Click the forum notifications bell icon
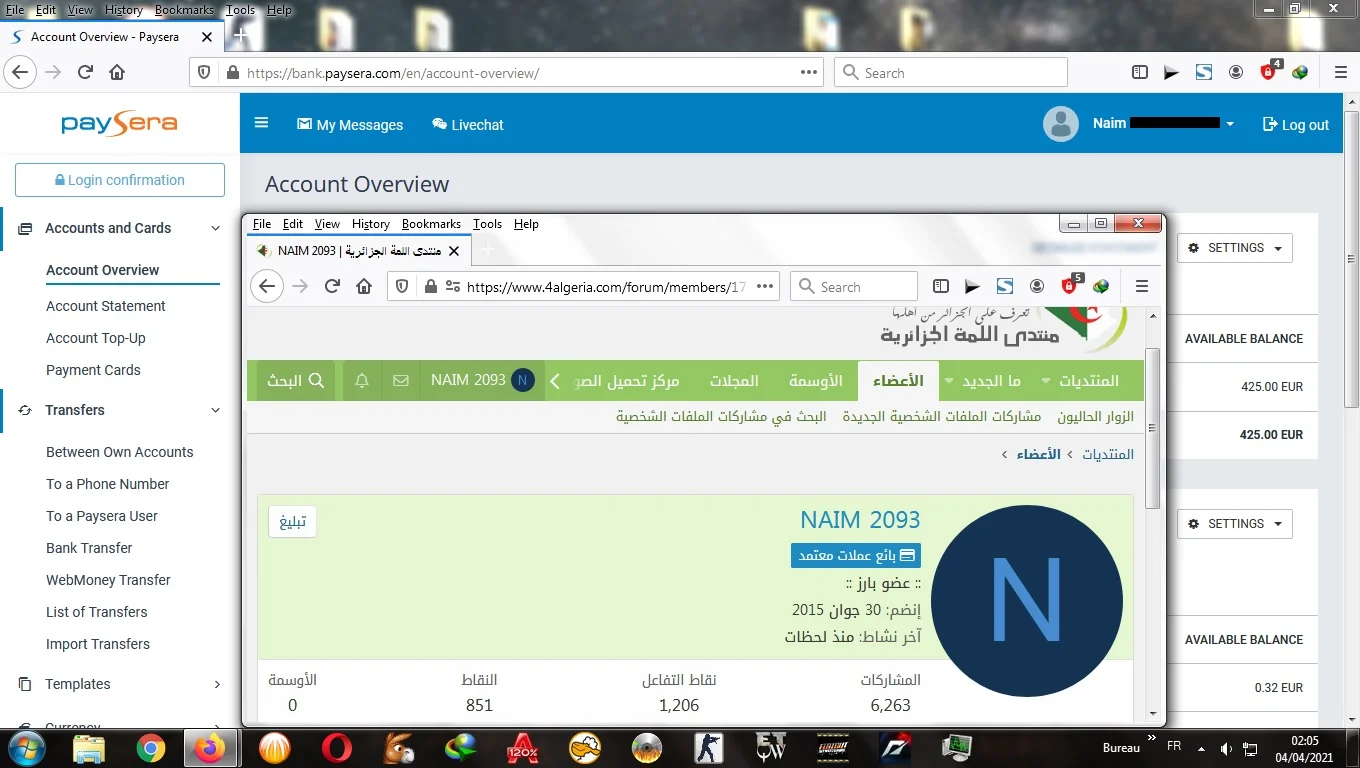 coord(362,381)
